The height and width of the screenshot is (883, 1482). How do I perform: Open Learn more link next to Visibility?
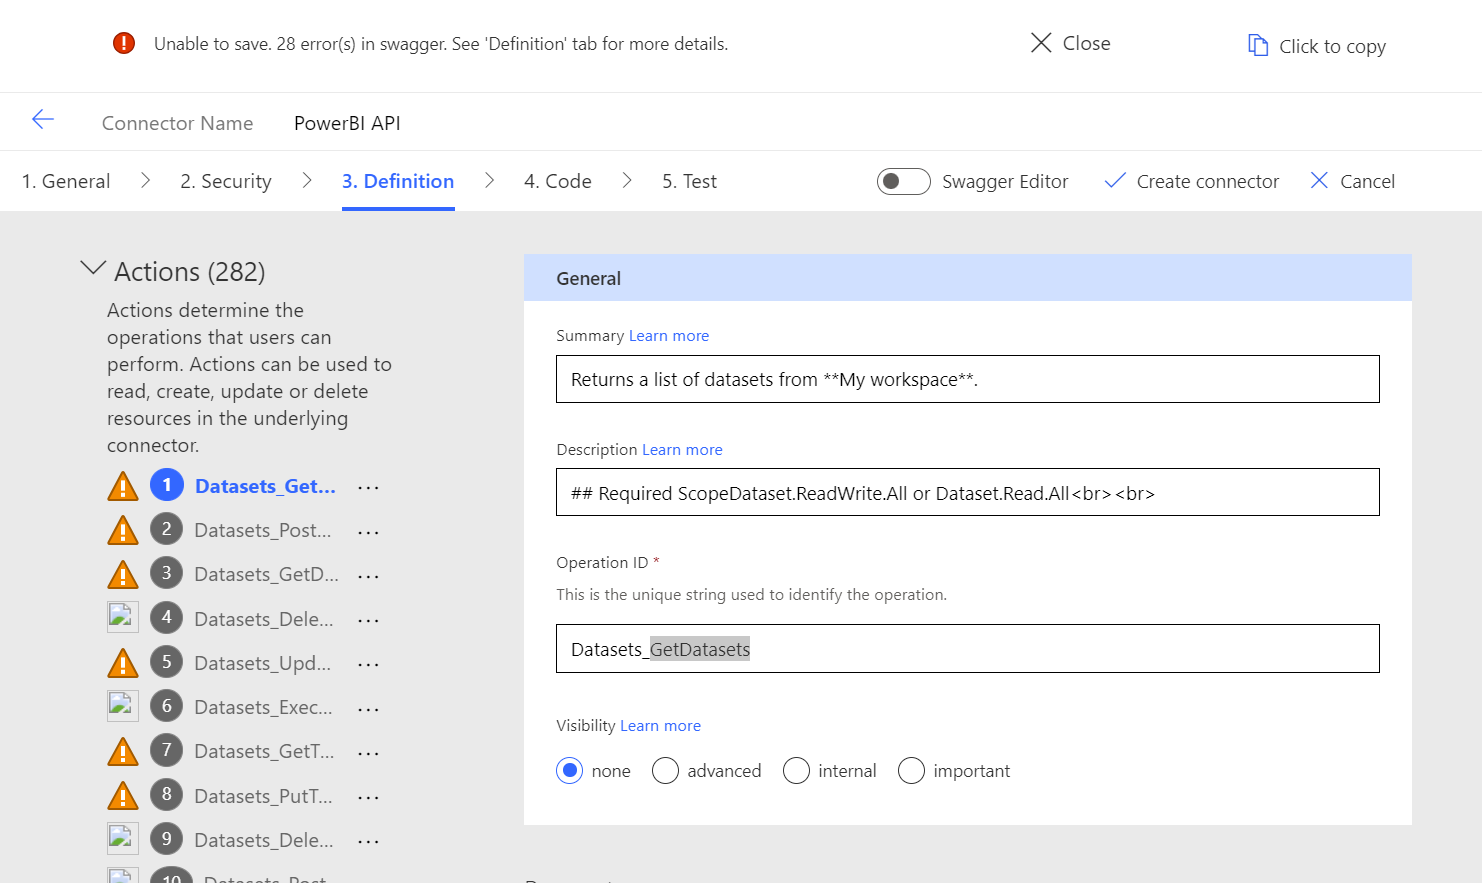pos(660,725)
